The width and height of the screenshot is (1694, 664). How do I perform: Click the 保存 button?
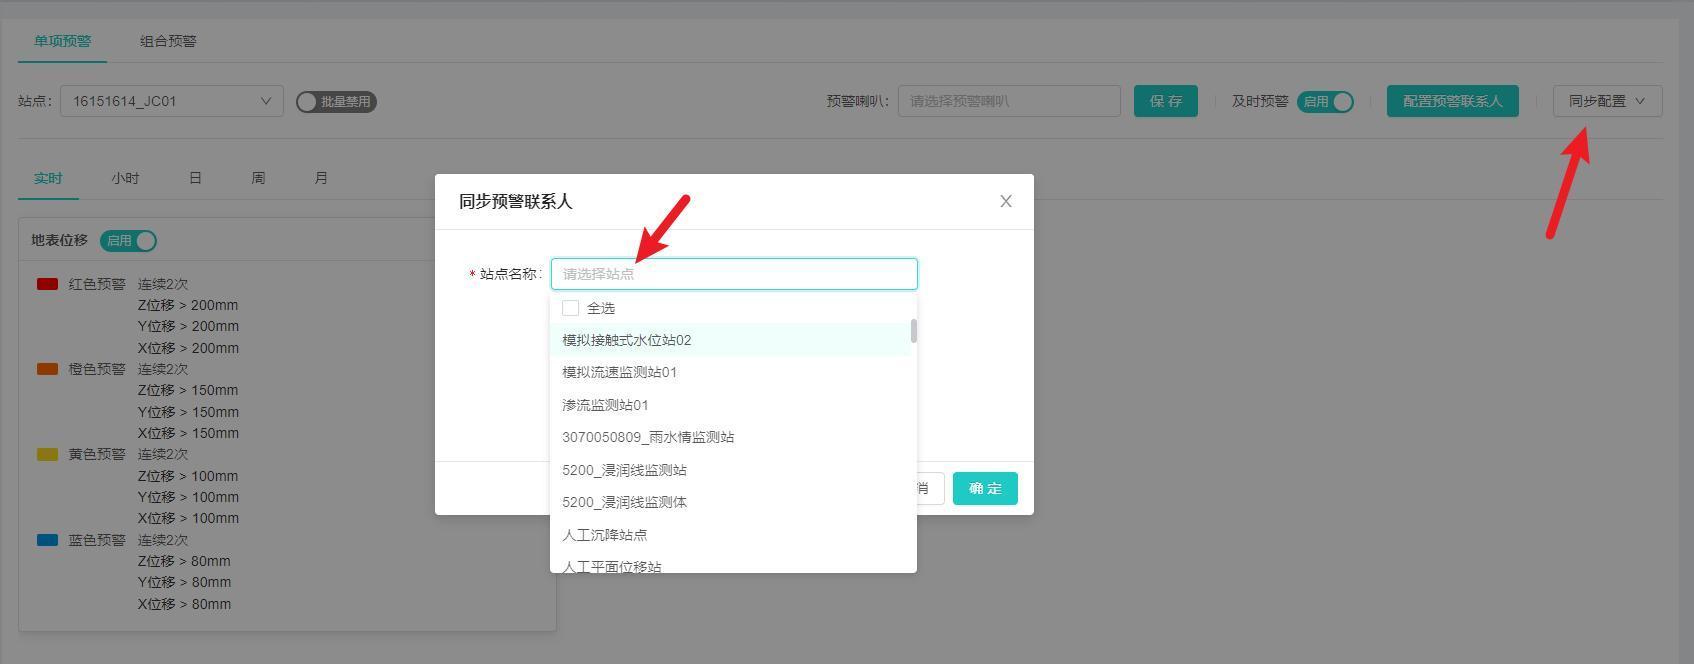click(1165, 101)
